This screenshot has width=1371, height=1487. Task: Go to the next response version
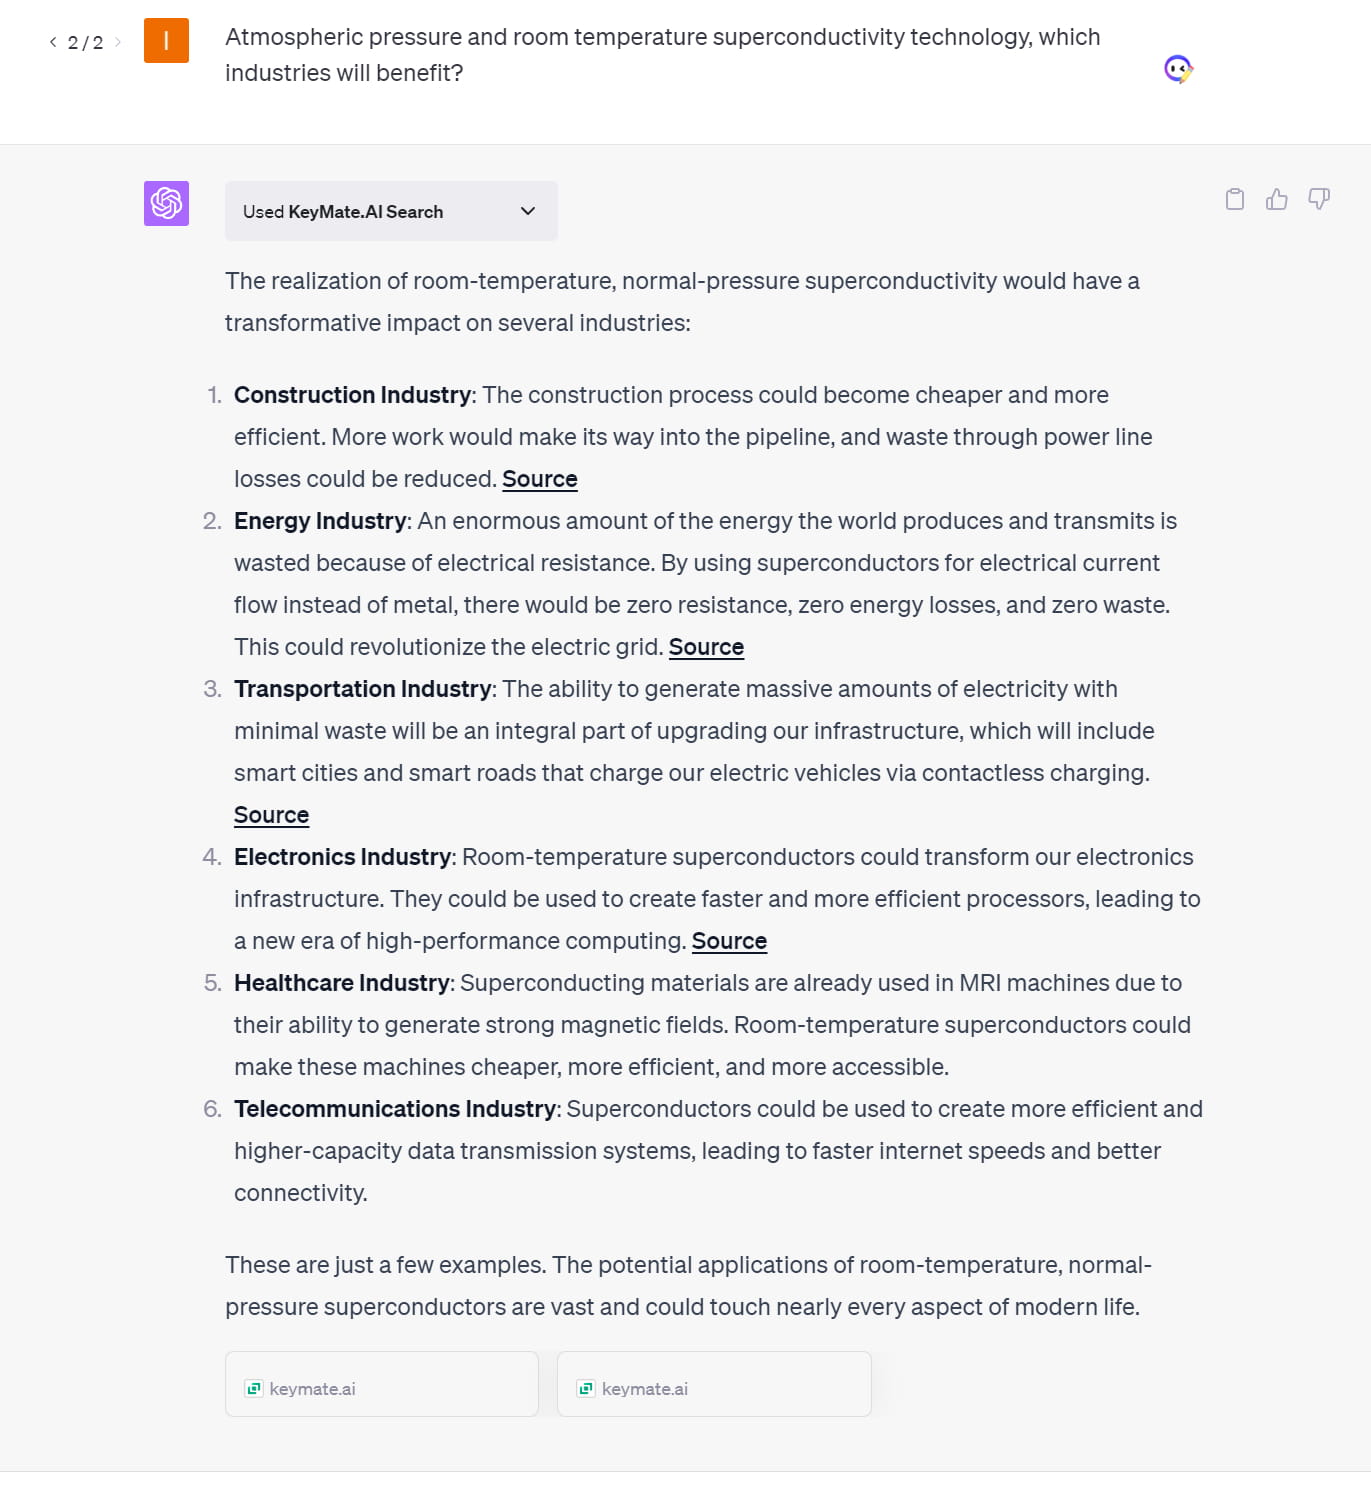118,42
